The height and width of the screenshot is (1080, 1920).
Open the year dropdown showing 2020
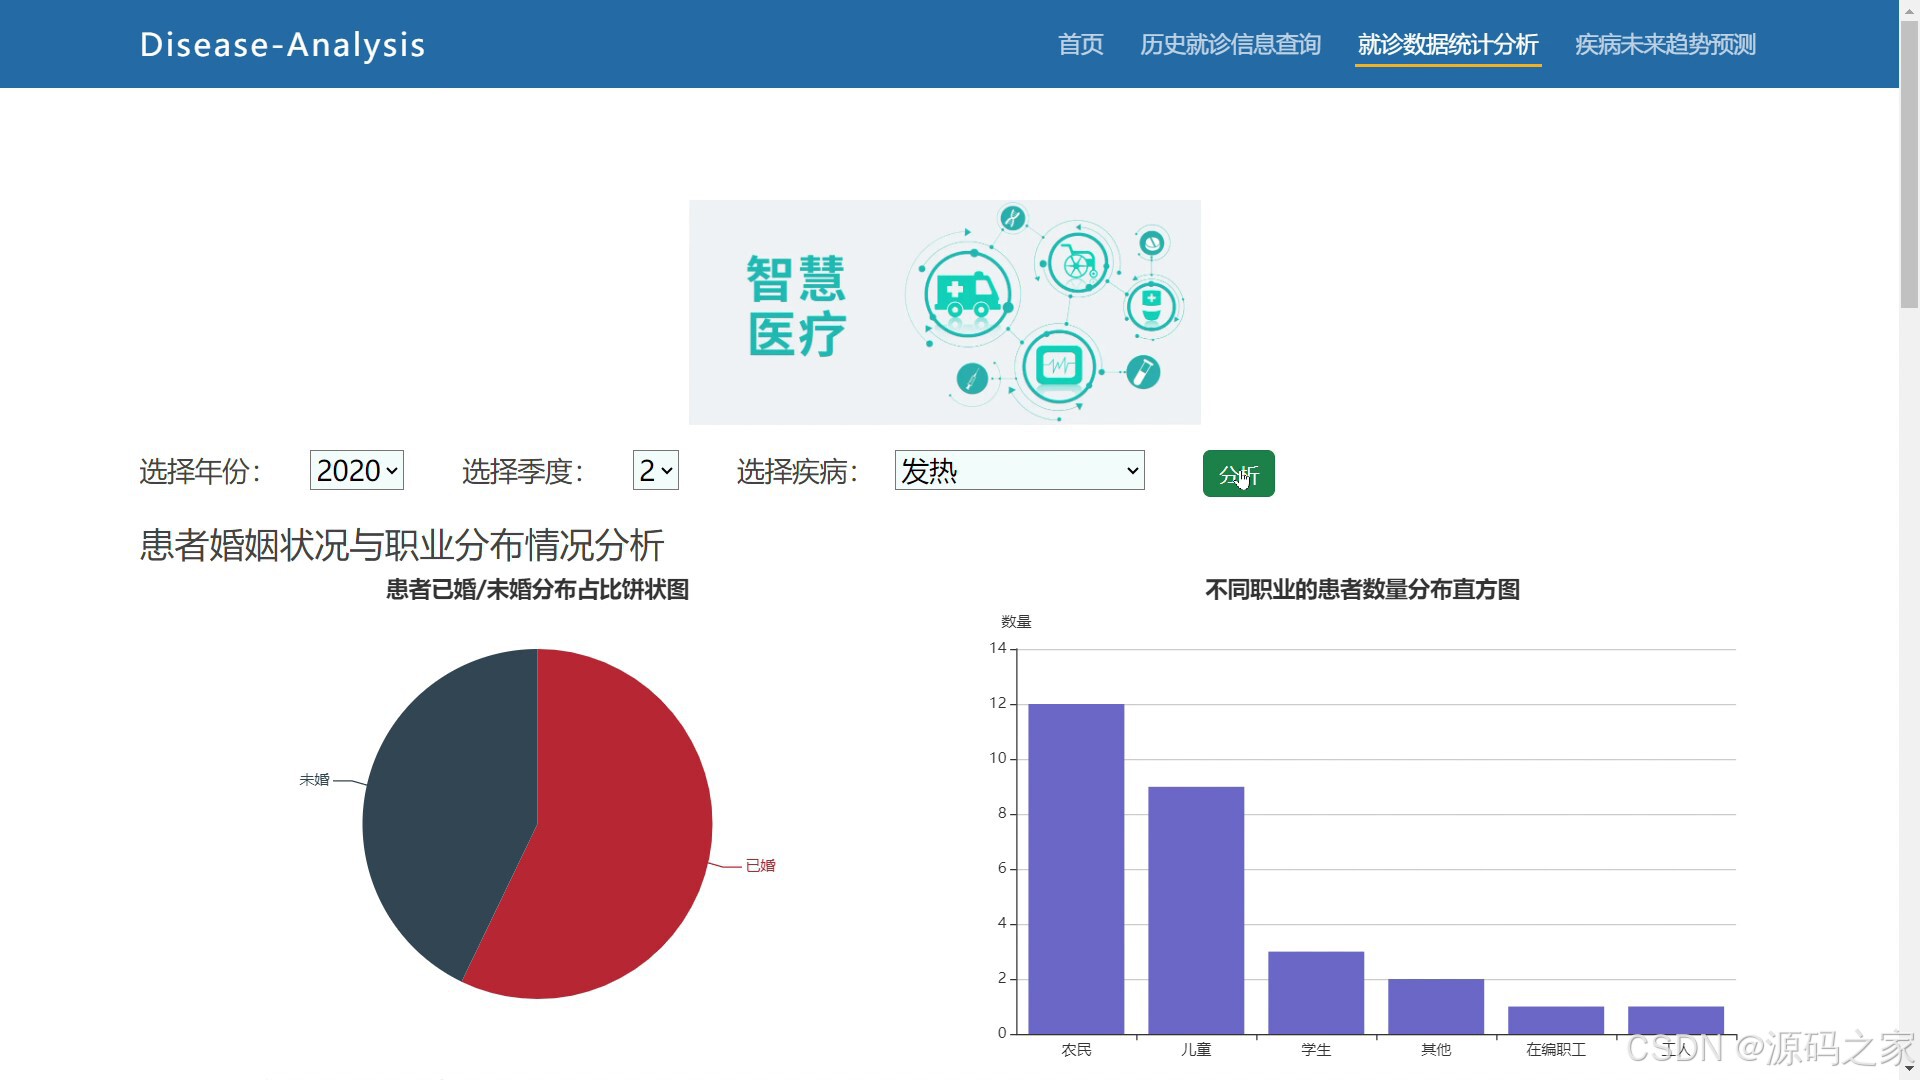point(357,470)
